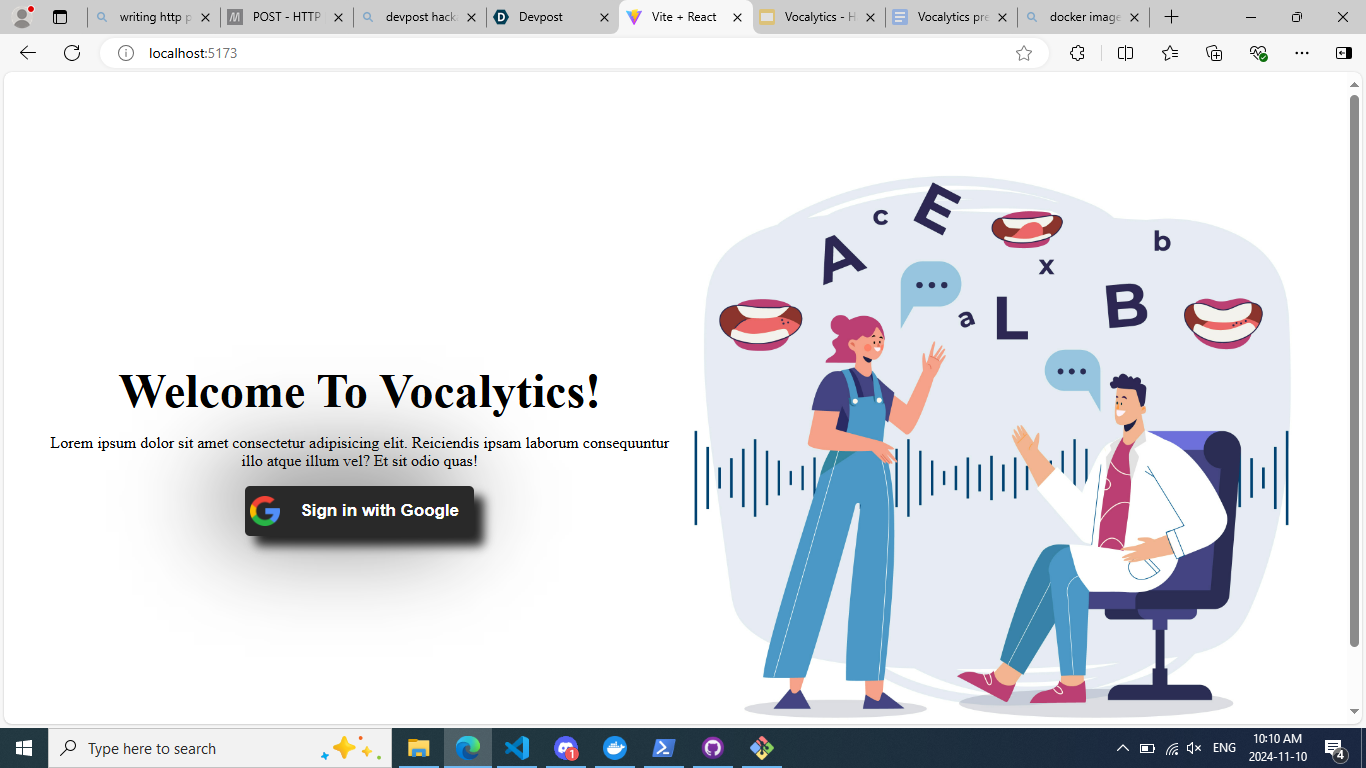Close the Vite + React tab

coord(737,17)
